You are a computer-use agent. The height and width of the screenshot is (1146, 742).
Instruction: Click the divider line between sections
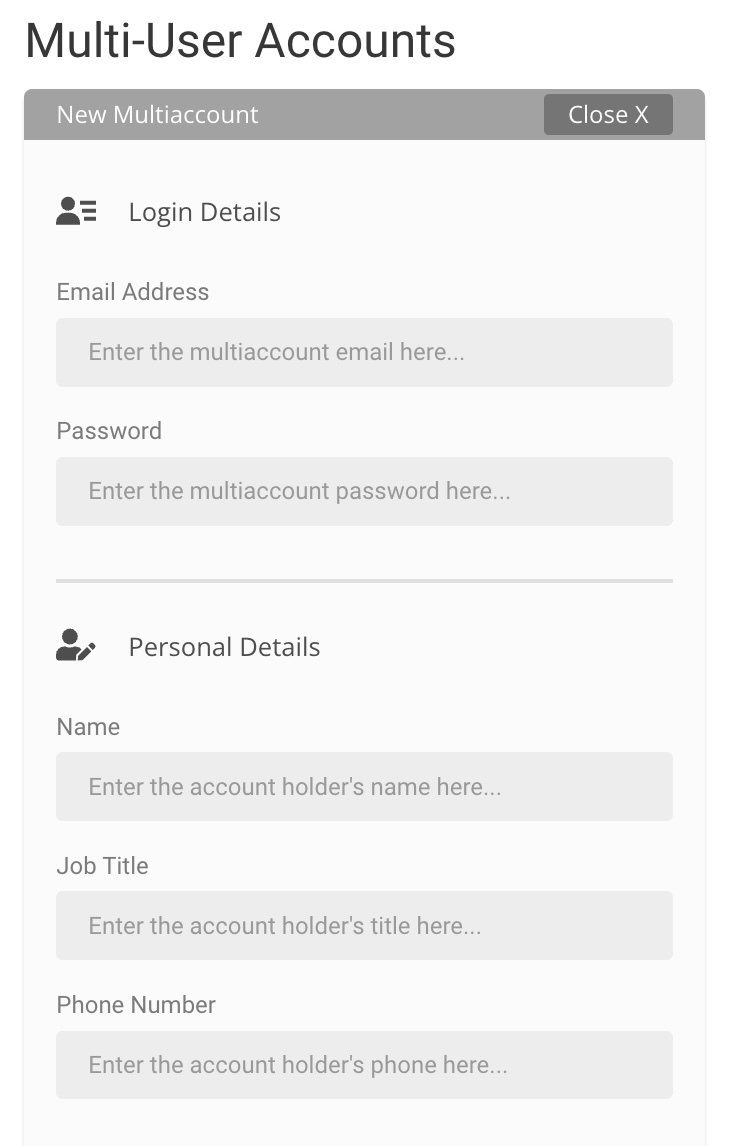click(364, 581)
